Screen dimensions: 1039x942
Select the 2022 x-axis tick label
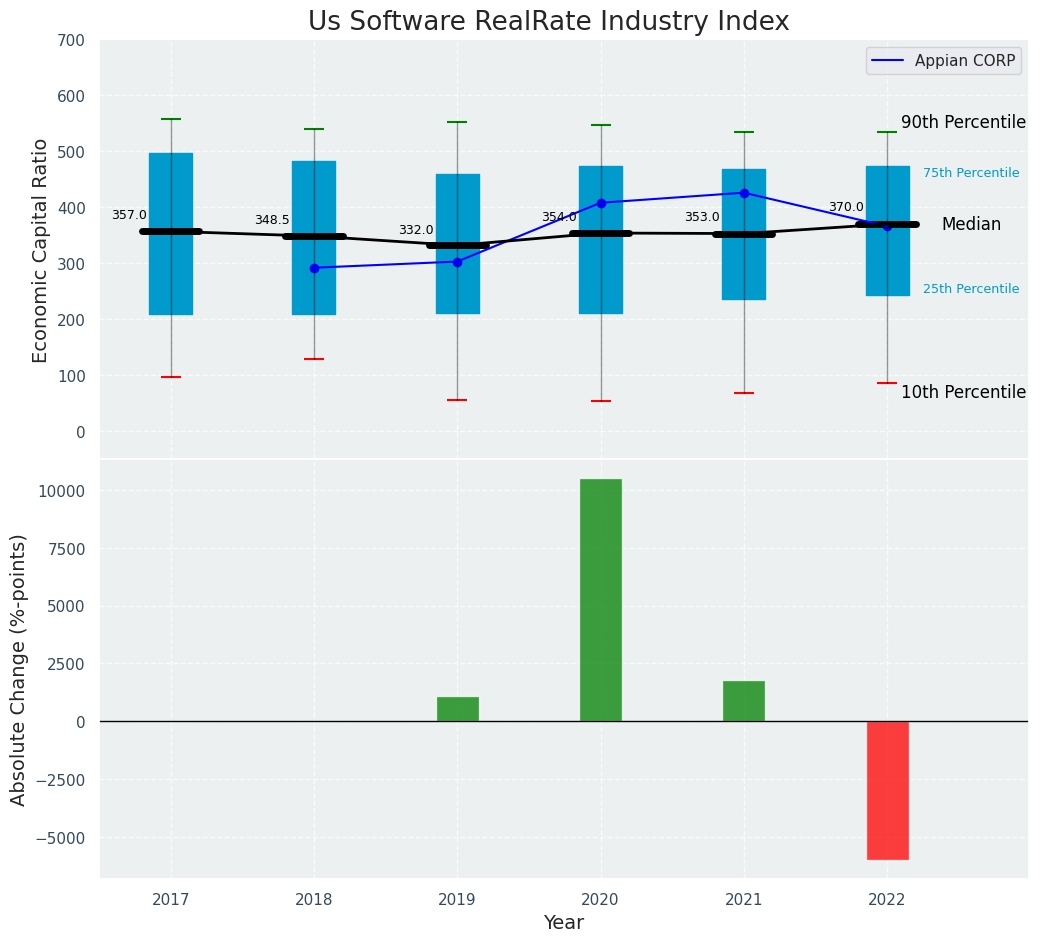coord(887,900)
